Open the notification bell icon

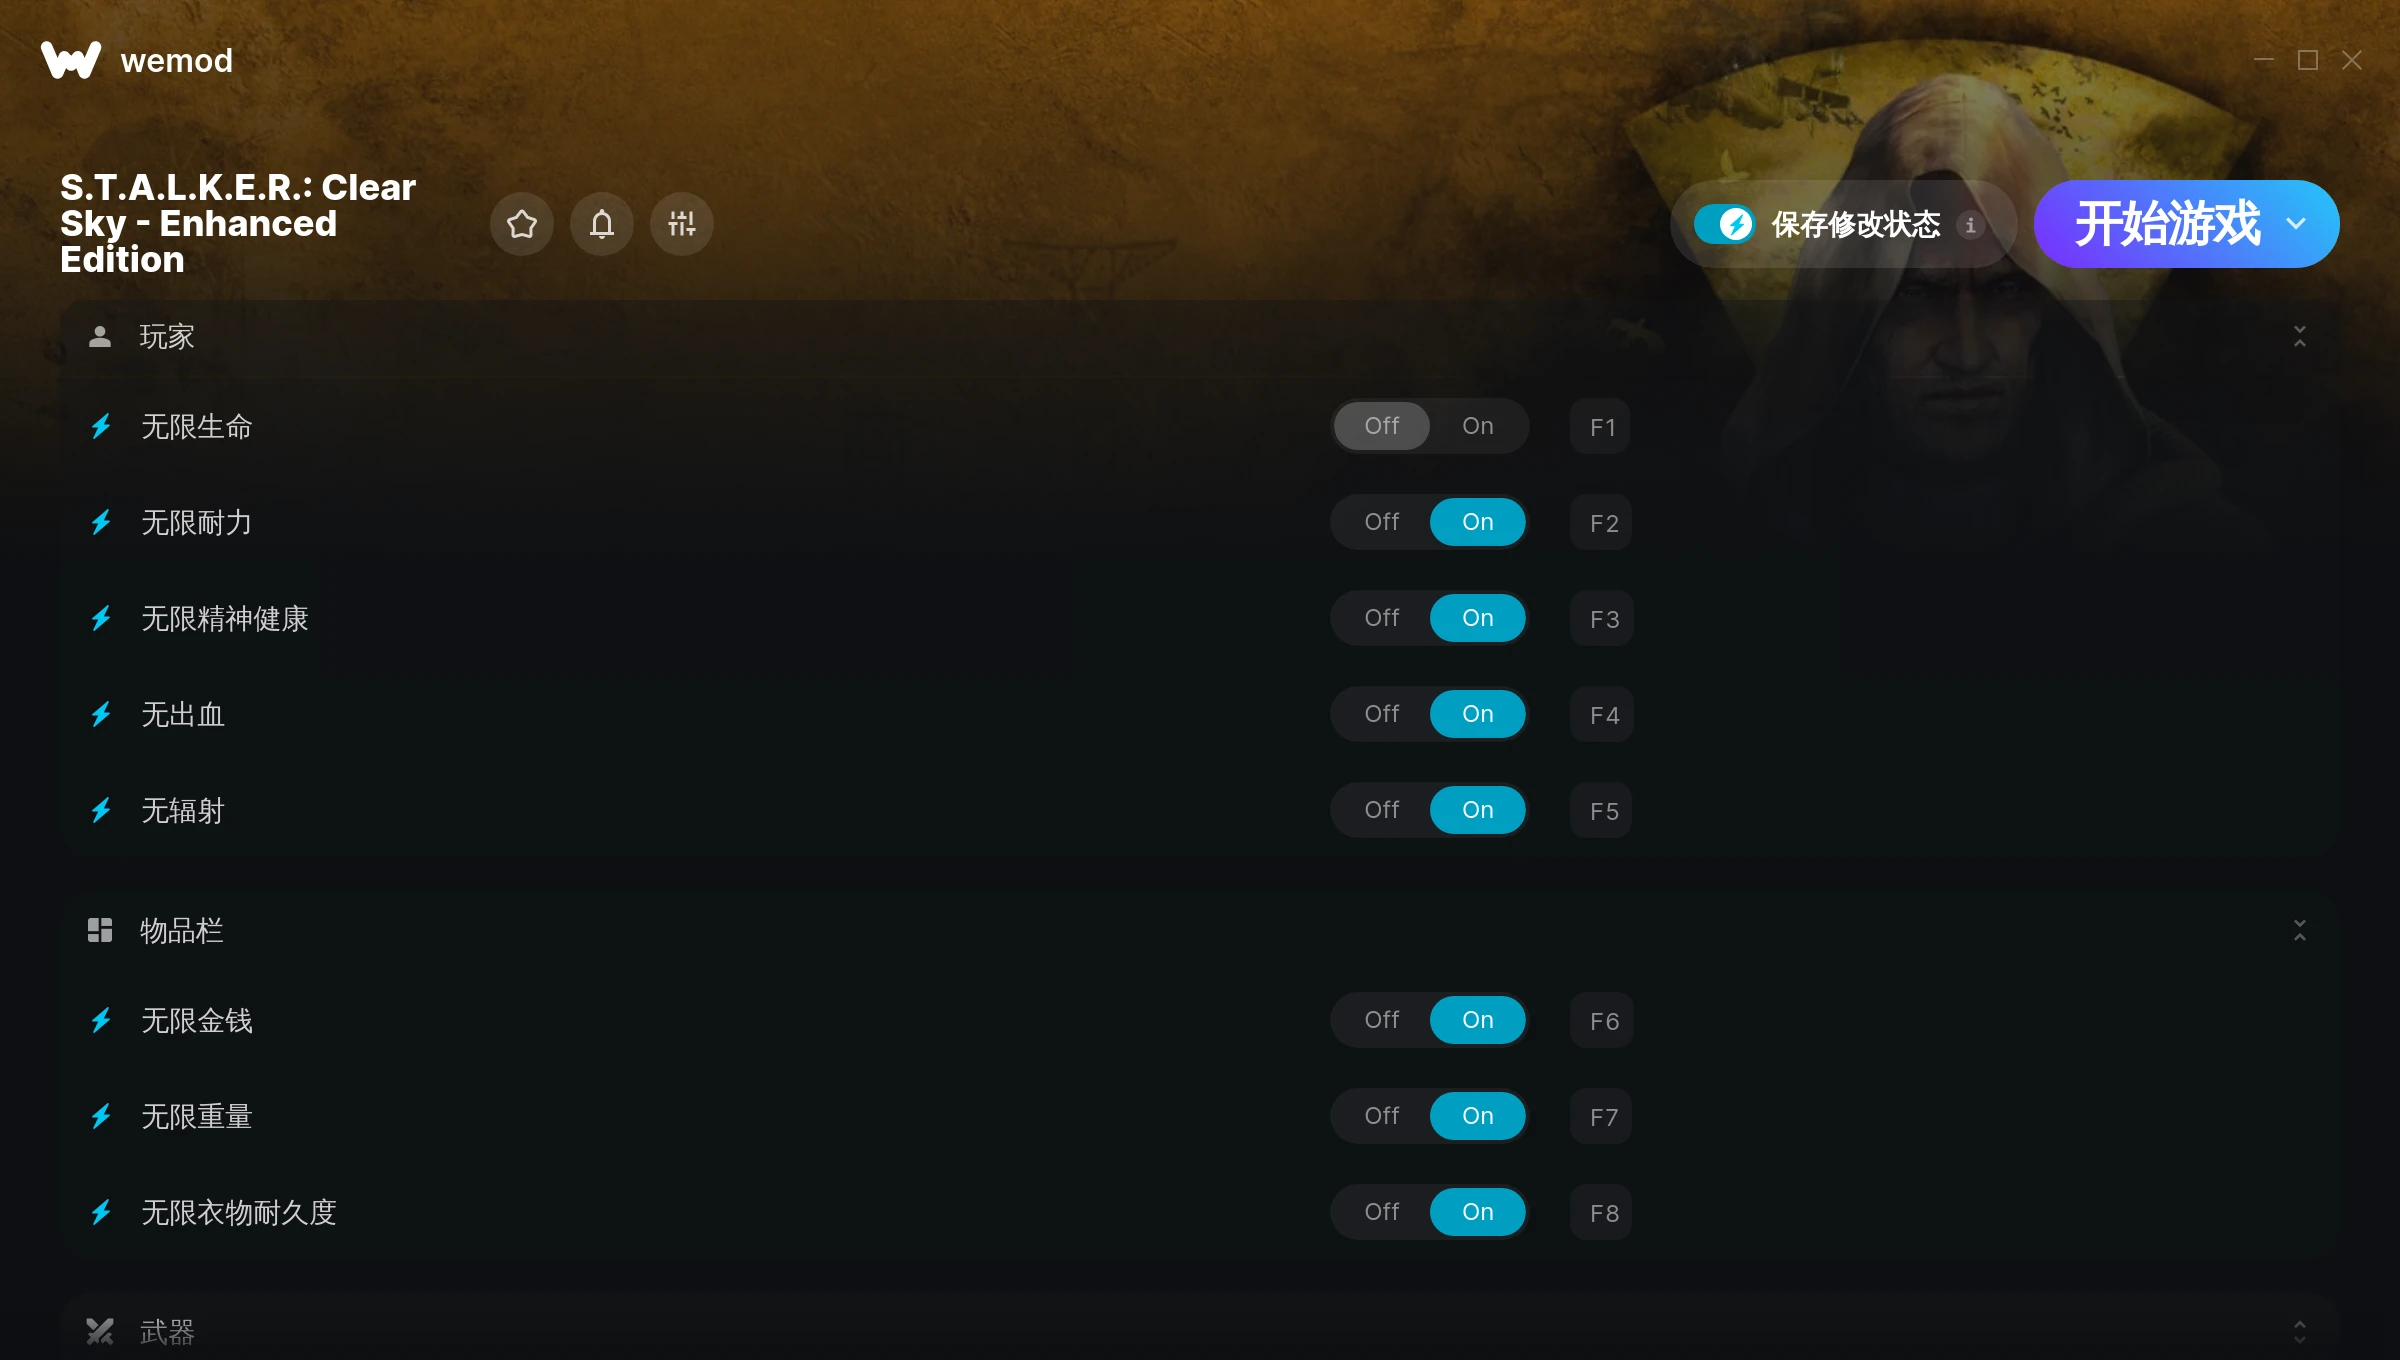[x=602, y=224]
